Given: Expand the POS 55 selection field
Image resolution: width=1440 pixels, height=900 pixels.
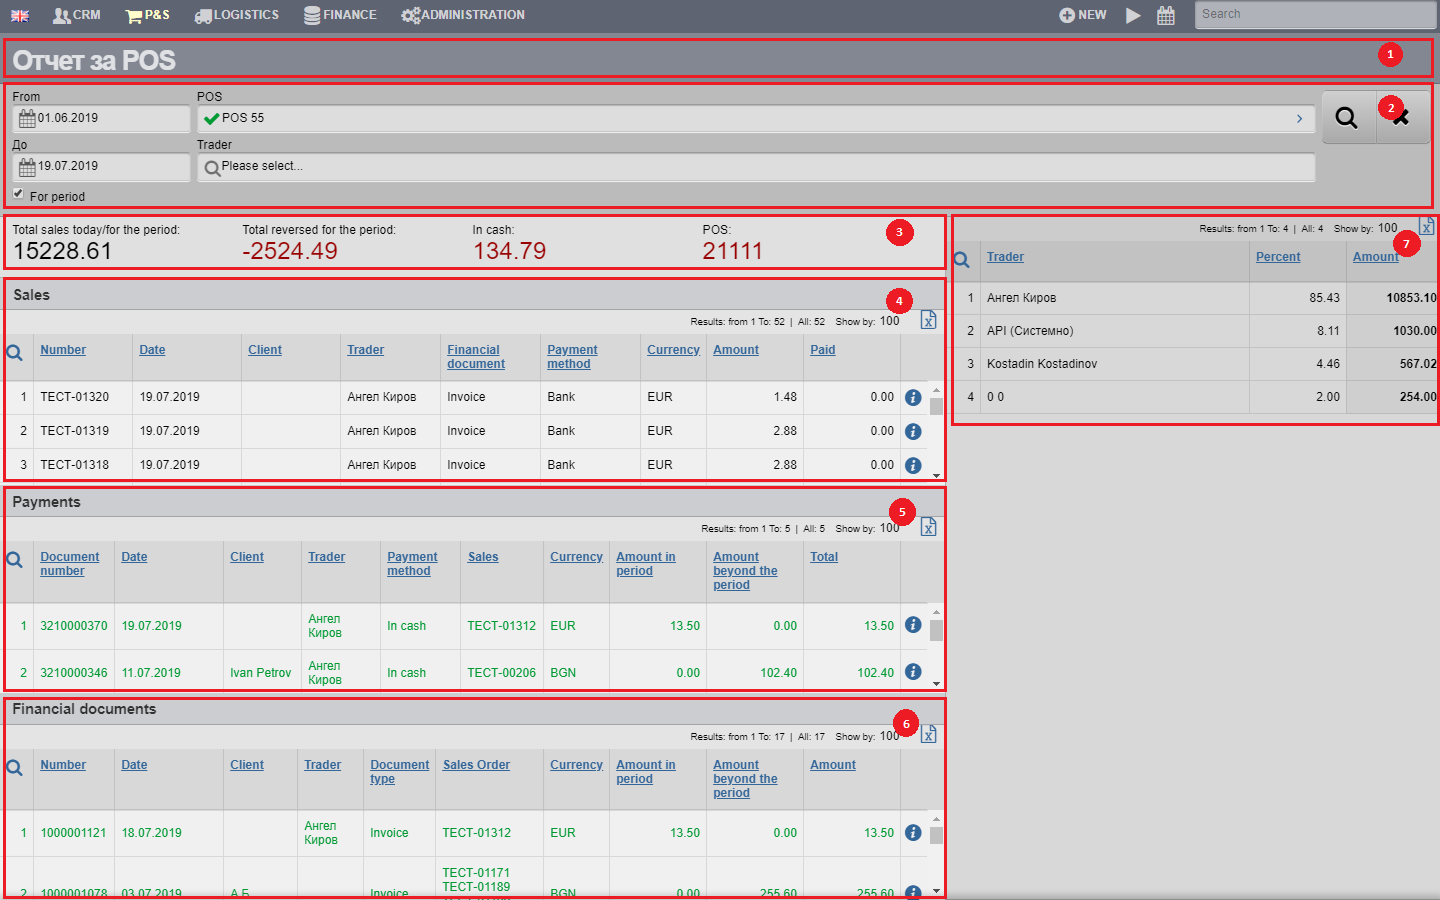Looking at the screenshot, I should click(1299, 118).
